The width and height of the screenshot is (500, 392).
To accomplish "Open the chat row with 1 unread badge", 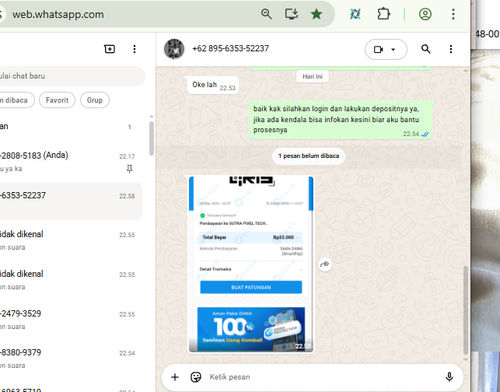I will [71, 127].
